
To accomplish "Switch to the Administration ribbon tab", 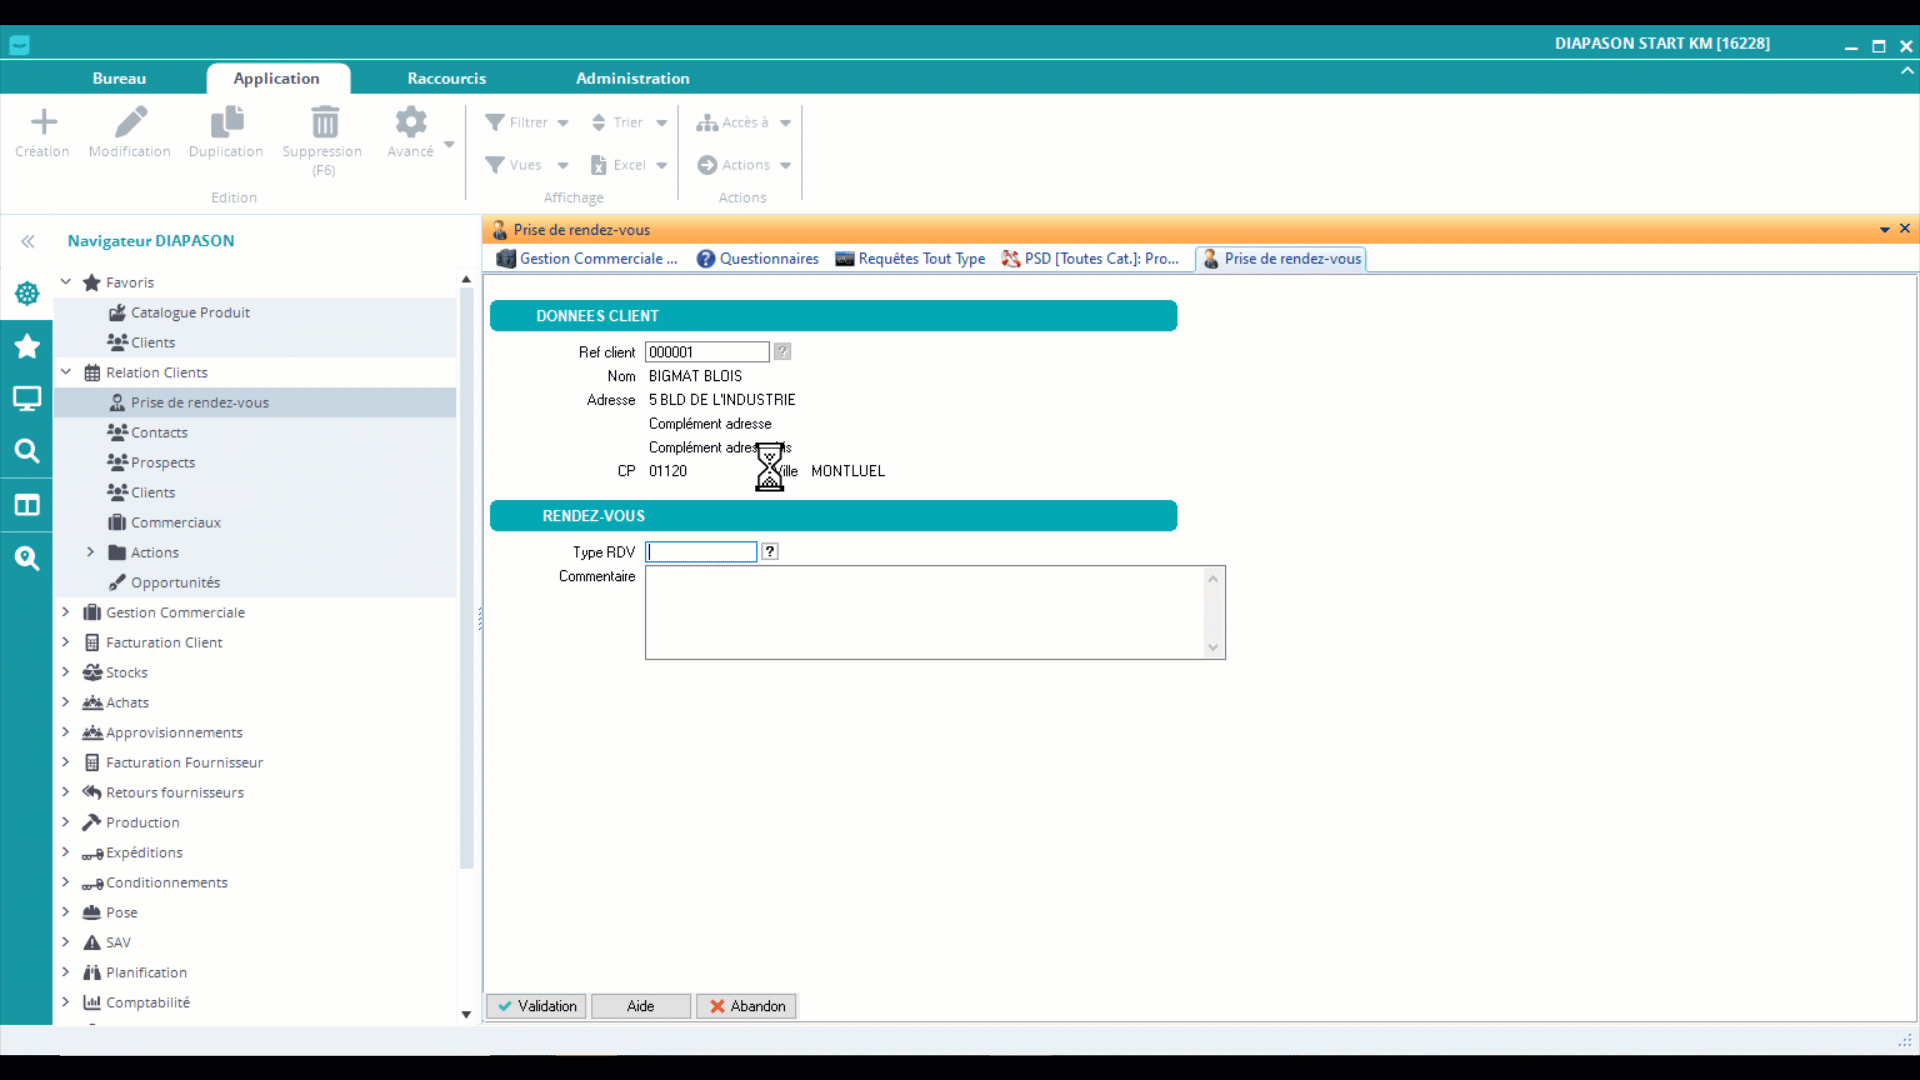I will [632, 78].
